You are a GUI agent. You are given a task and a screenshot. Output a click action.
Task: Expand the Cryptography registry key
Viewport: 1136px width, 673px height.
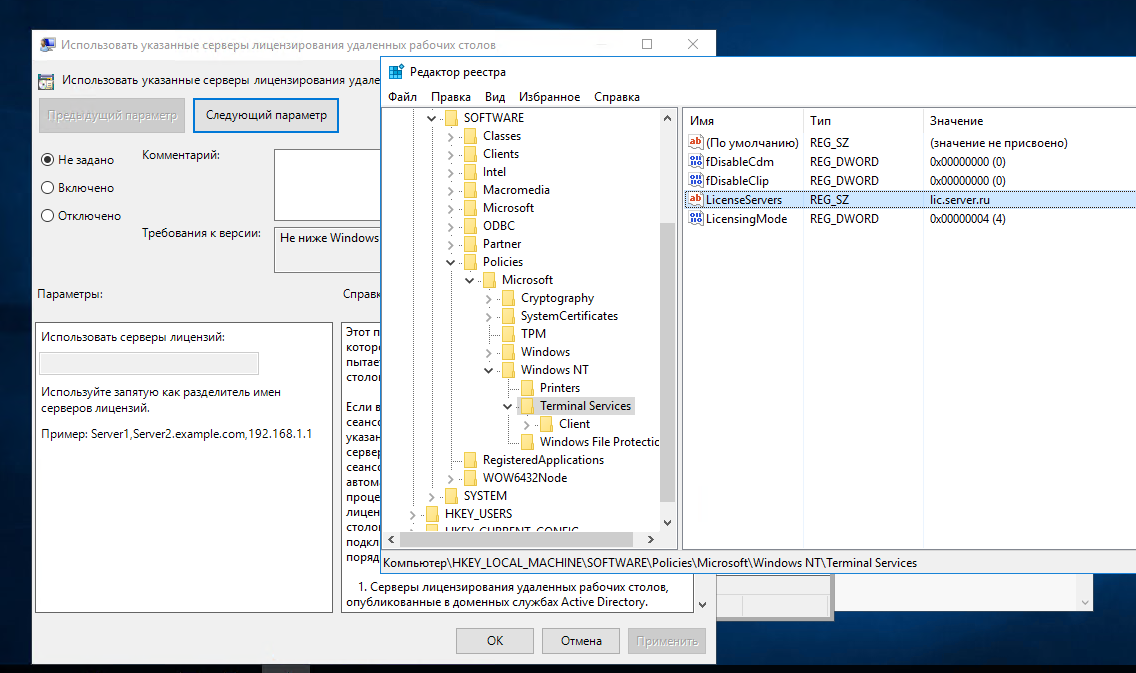pyautogui.click(x=488, y=298)
